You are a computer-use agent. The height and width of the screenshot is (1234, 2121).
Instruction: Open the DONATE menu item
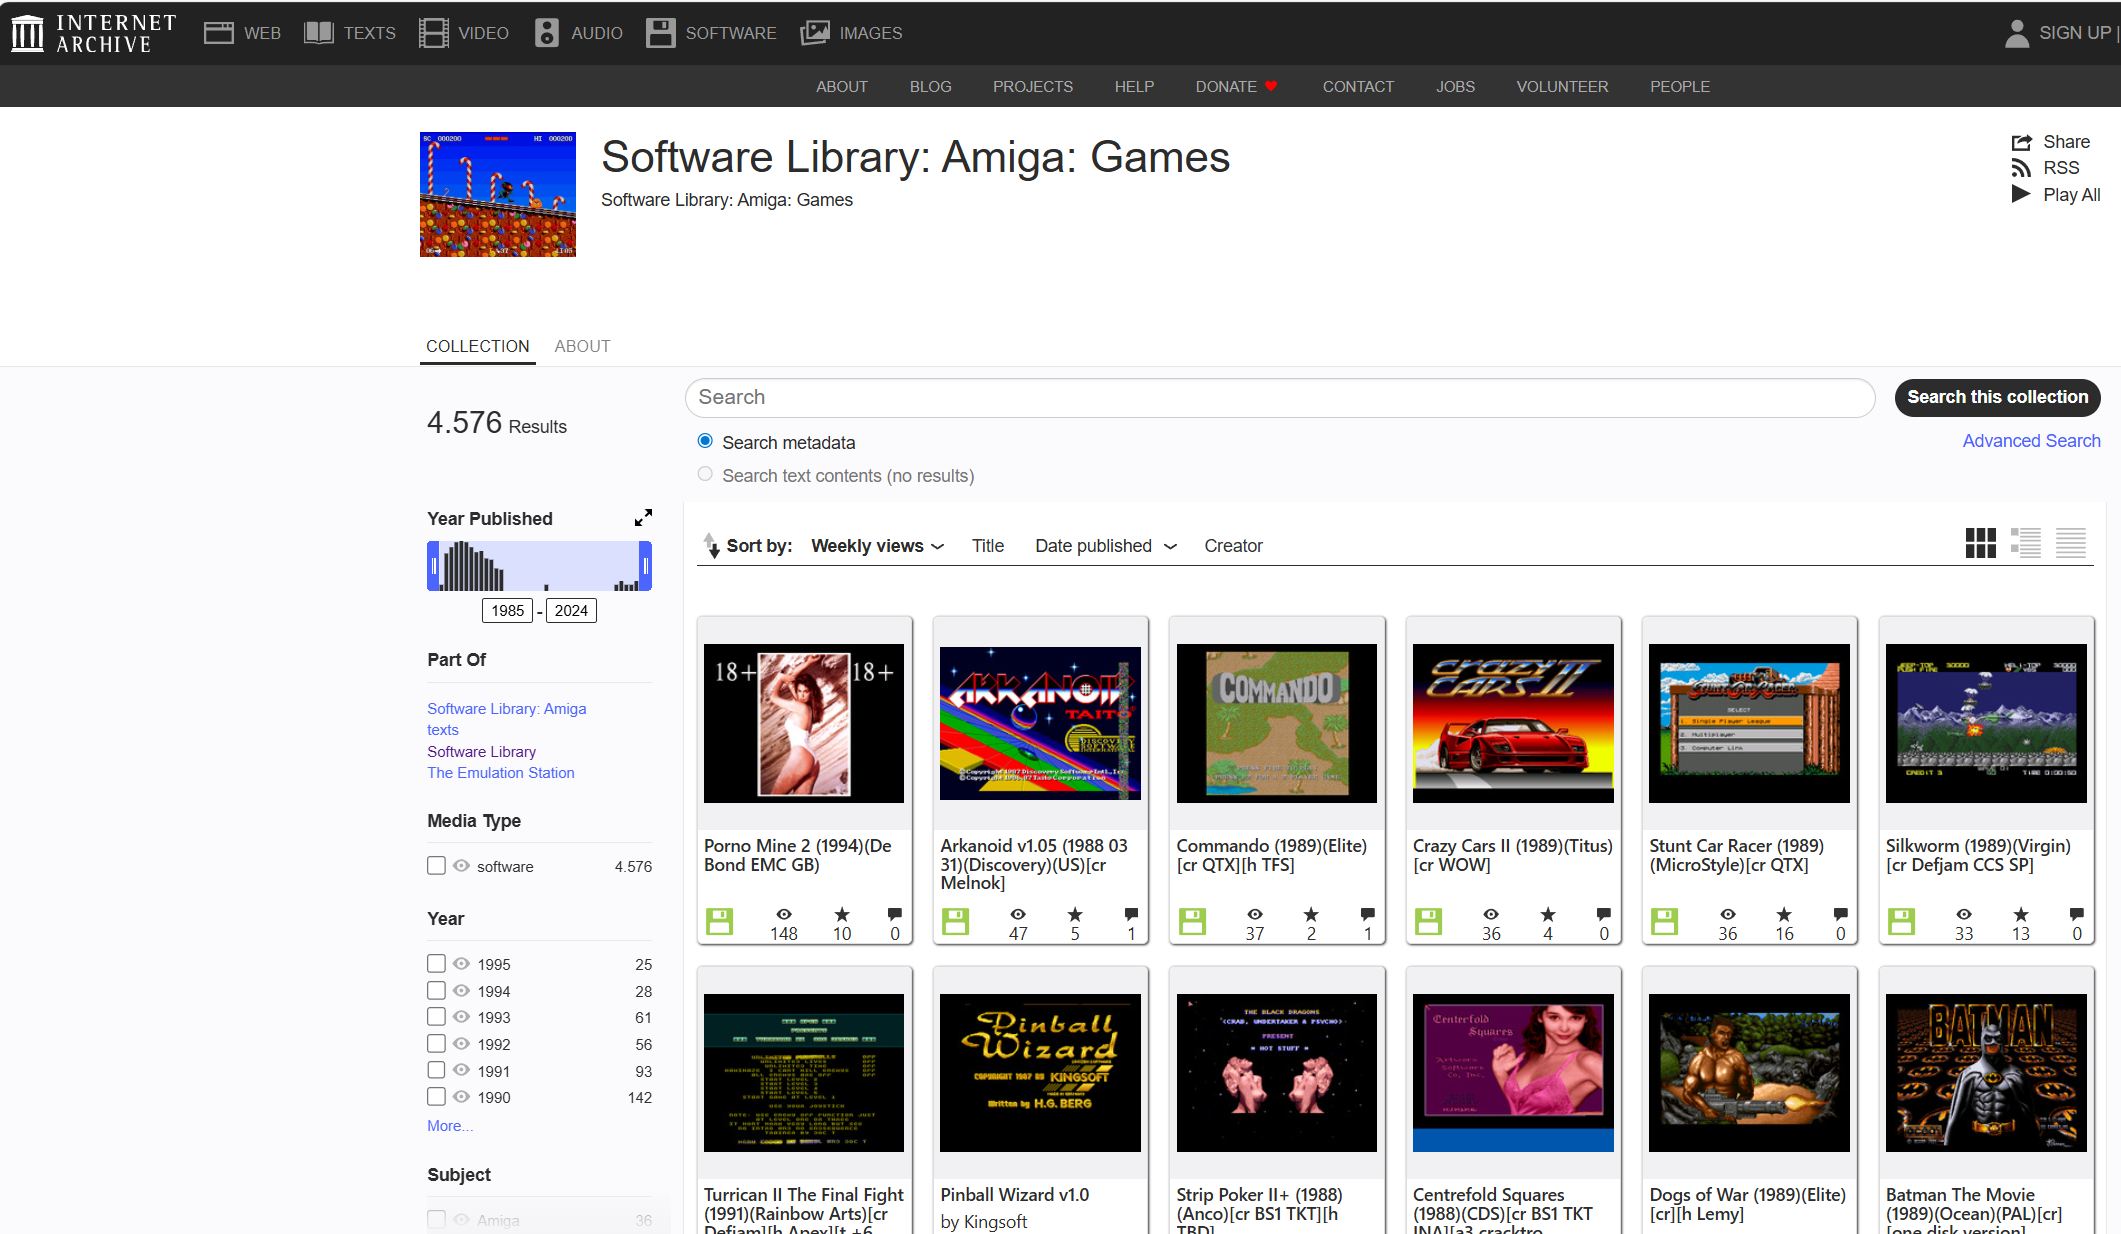1226,87
